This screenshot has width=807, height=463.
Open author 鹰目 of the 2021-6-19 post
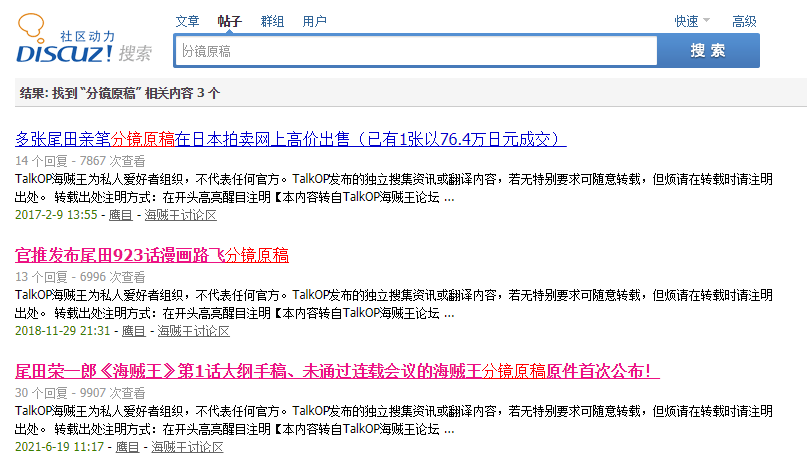click(128, 447)
